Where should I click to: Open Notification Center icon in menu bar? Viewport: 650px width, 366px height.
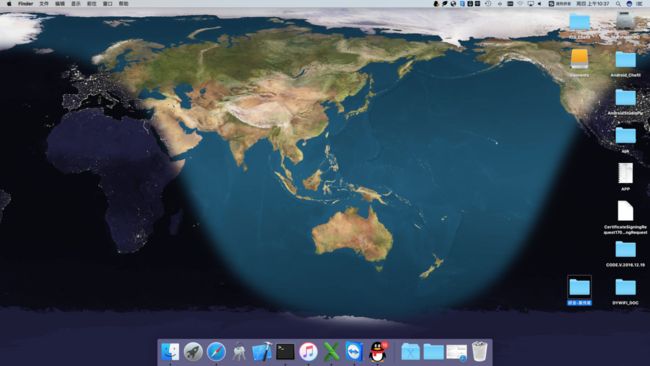640,4
